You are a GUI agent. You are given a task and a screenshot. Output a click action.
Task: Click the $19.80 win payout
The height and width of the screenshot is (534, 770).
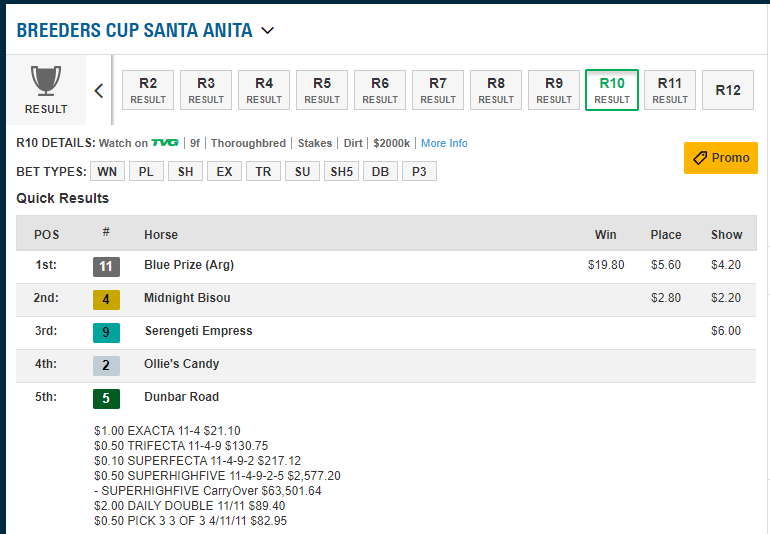point(606,265)
